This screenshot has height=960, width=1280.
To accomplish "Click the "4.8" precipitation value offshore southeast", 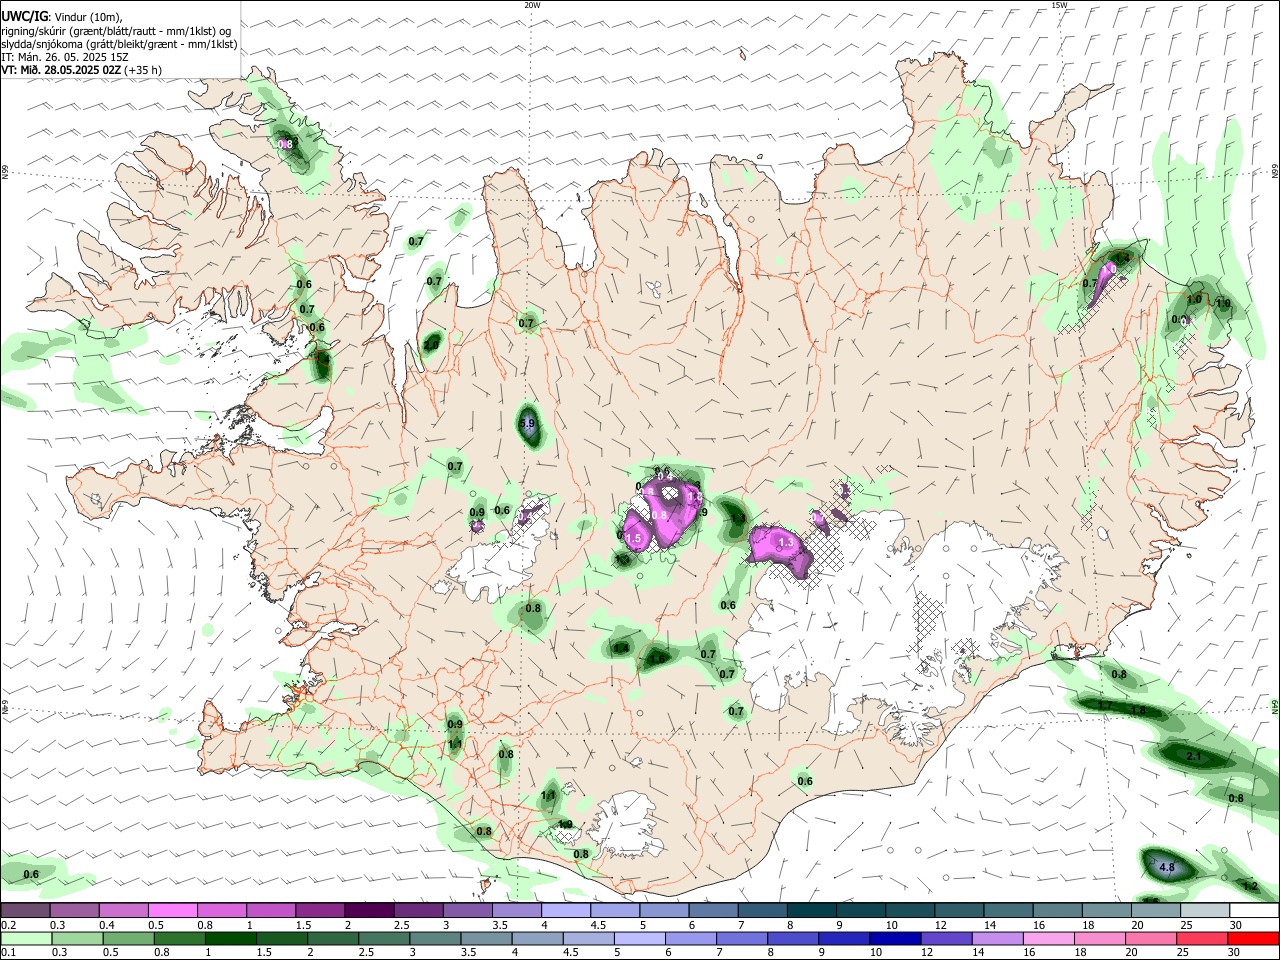I will coord(1166,868).
